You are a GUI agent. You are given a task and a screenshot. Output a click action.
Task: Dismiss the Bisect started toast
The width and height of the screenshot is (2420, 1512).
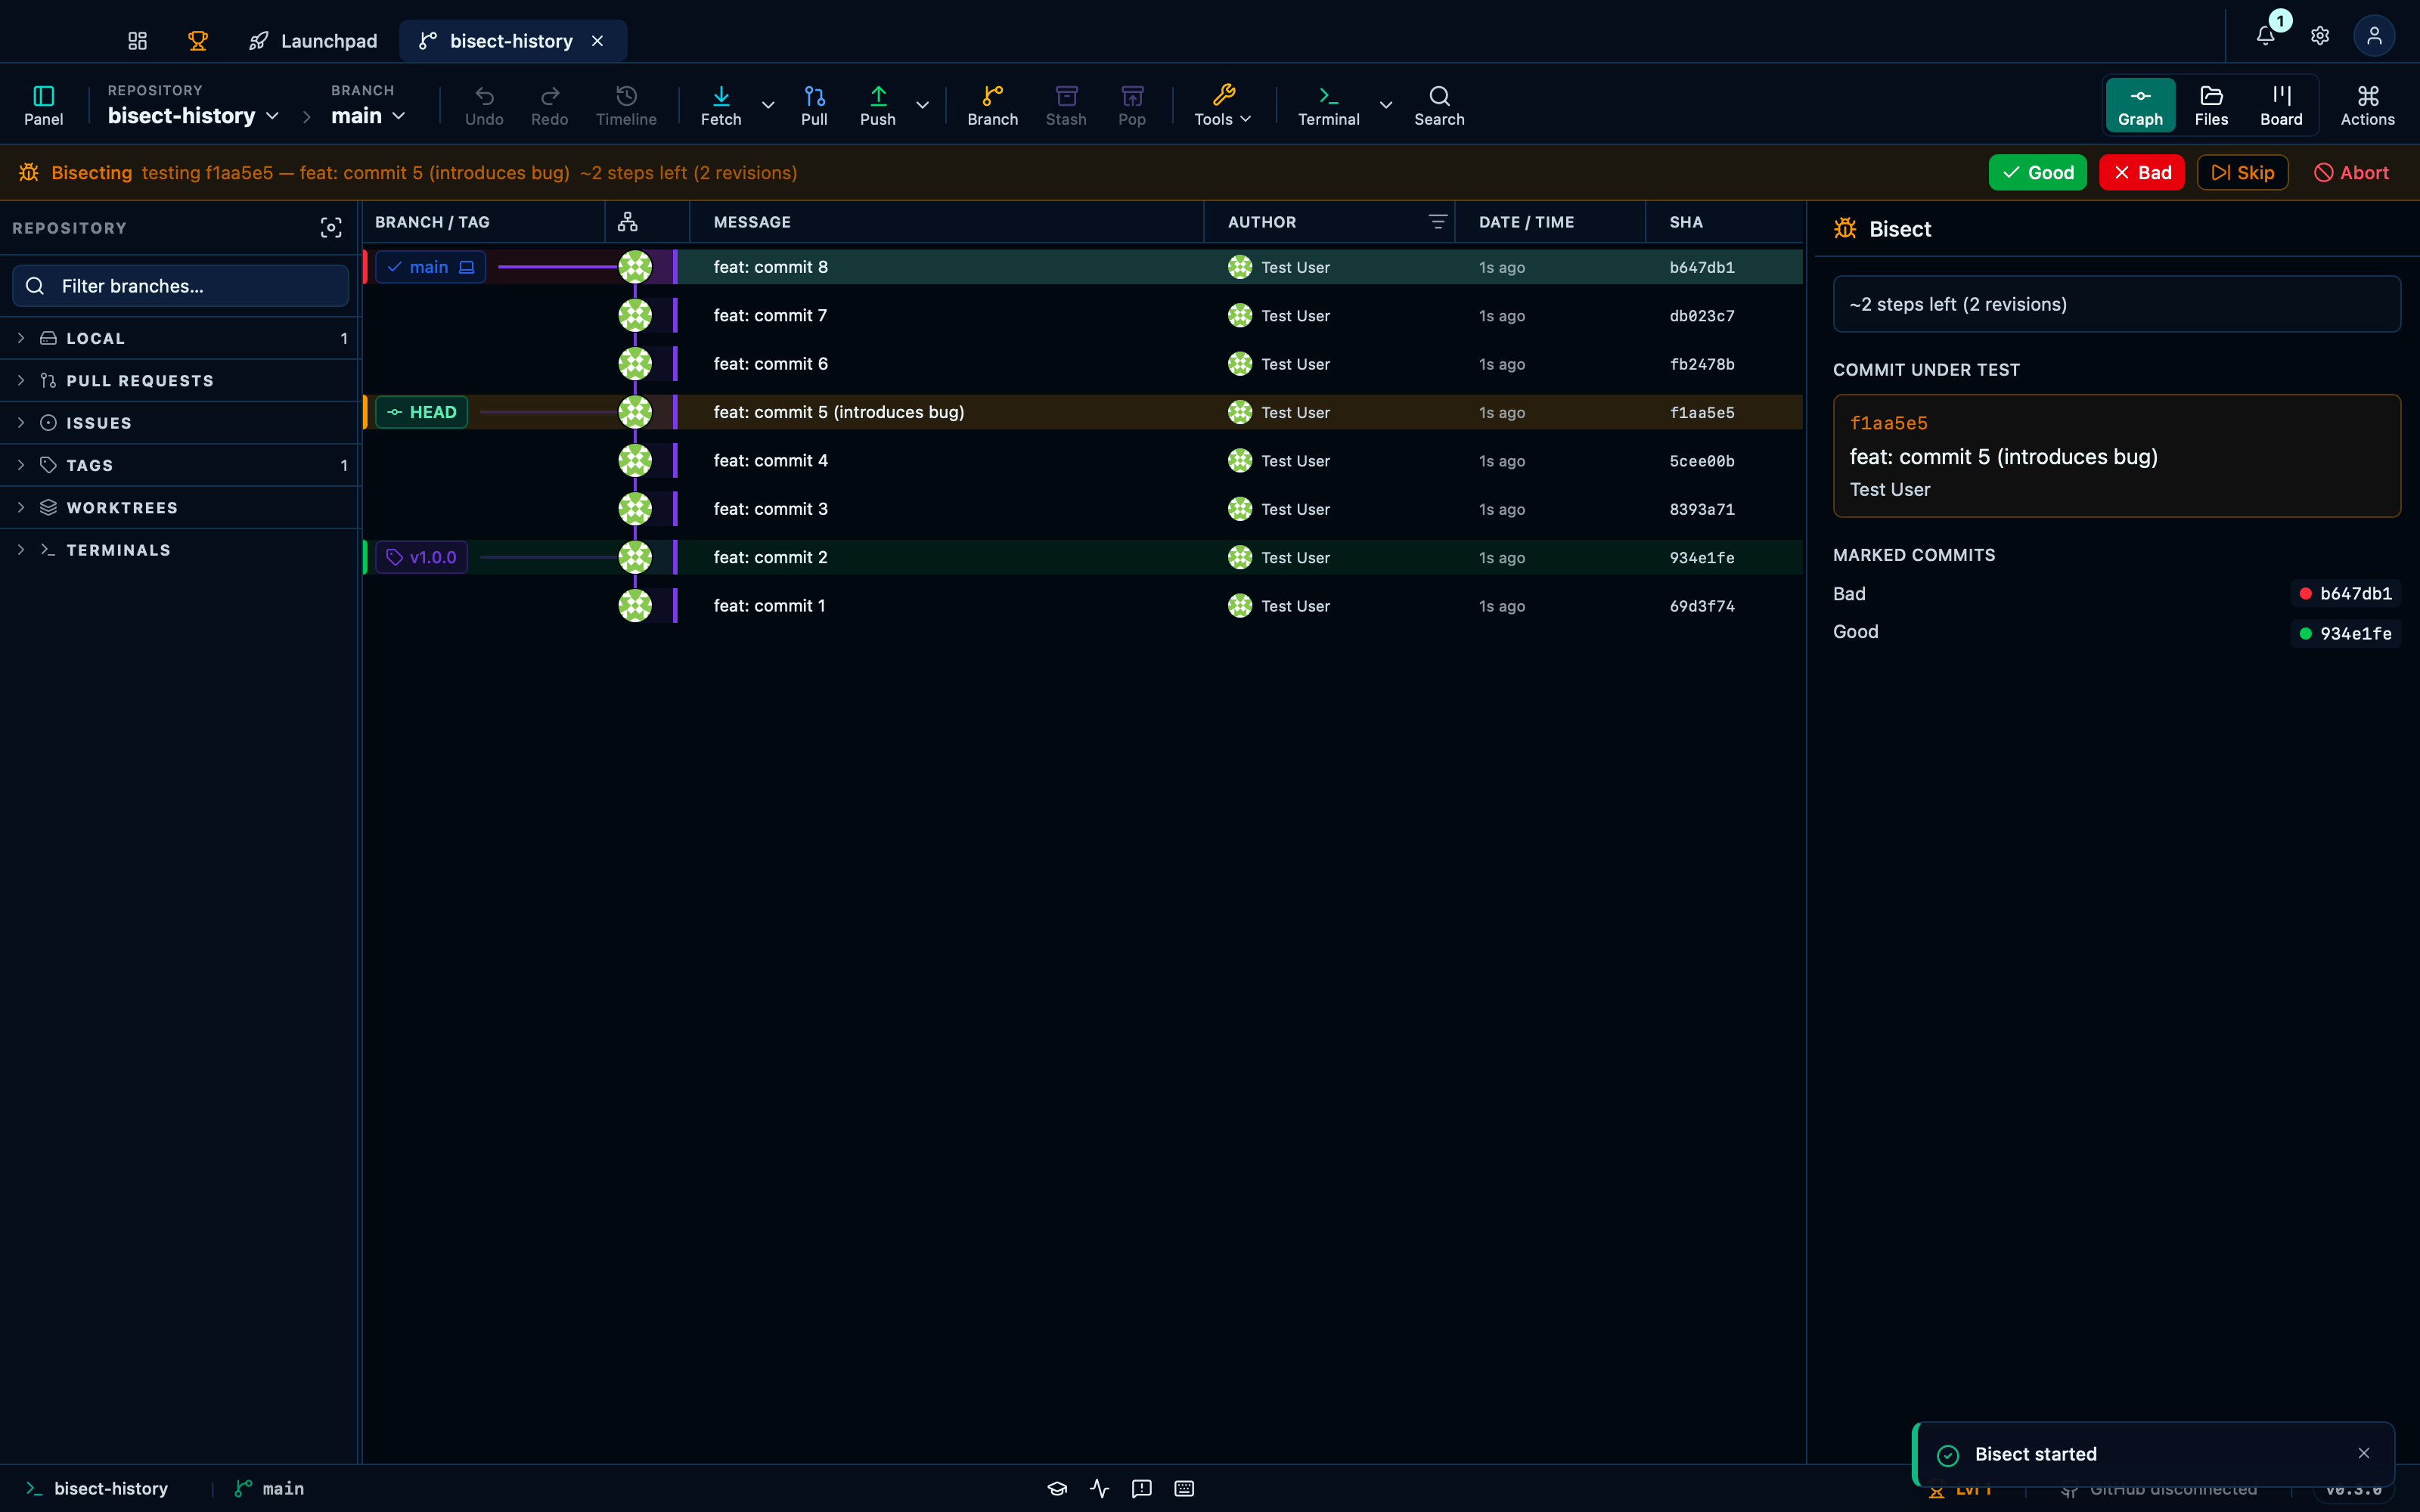(2364, 1454)
